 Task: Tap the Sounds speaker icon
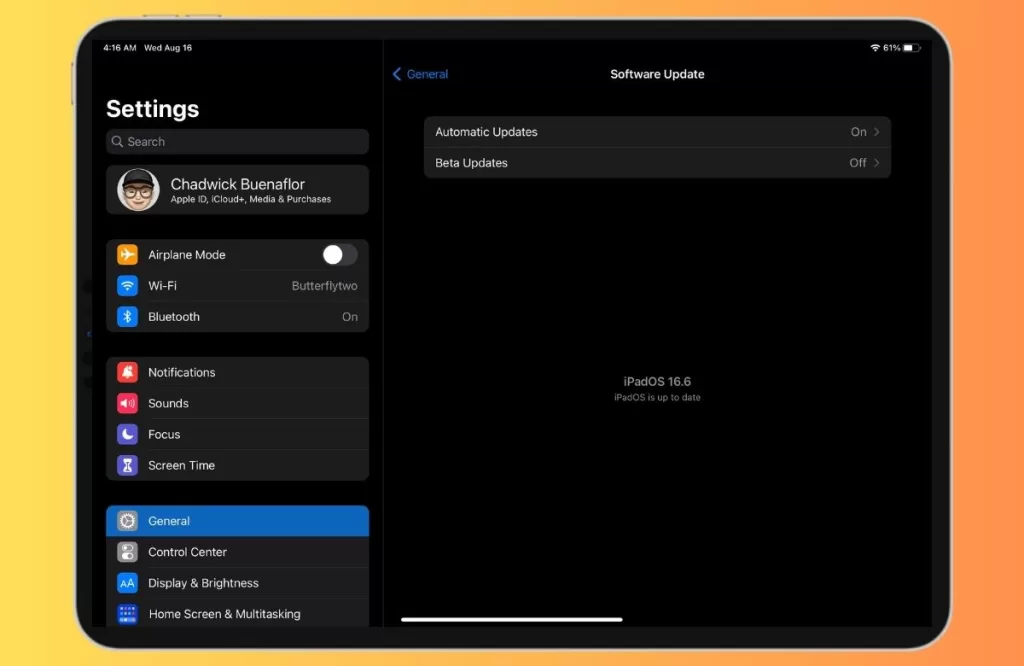(x=127, y=404)
